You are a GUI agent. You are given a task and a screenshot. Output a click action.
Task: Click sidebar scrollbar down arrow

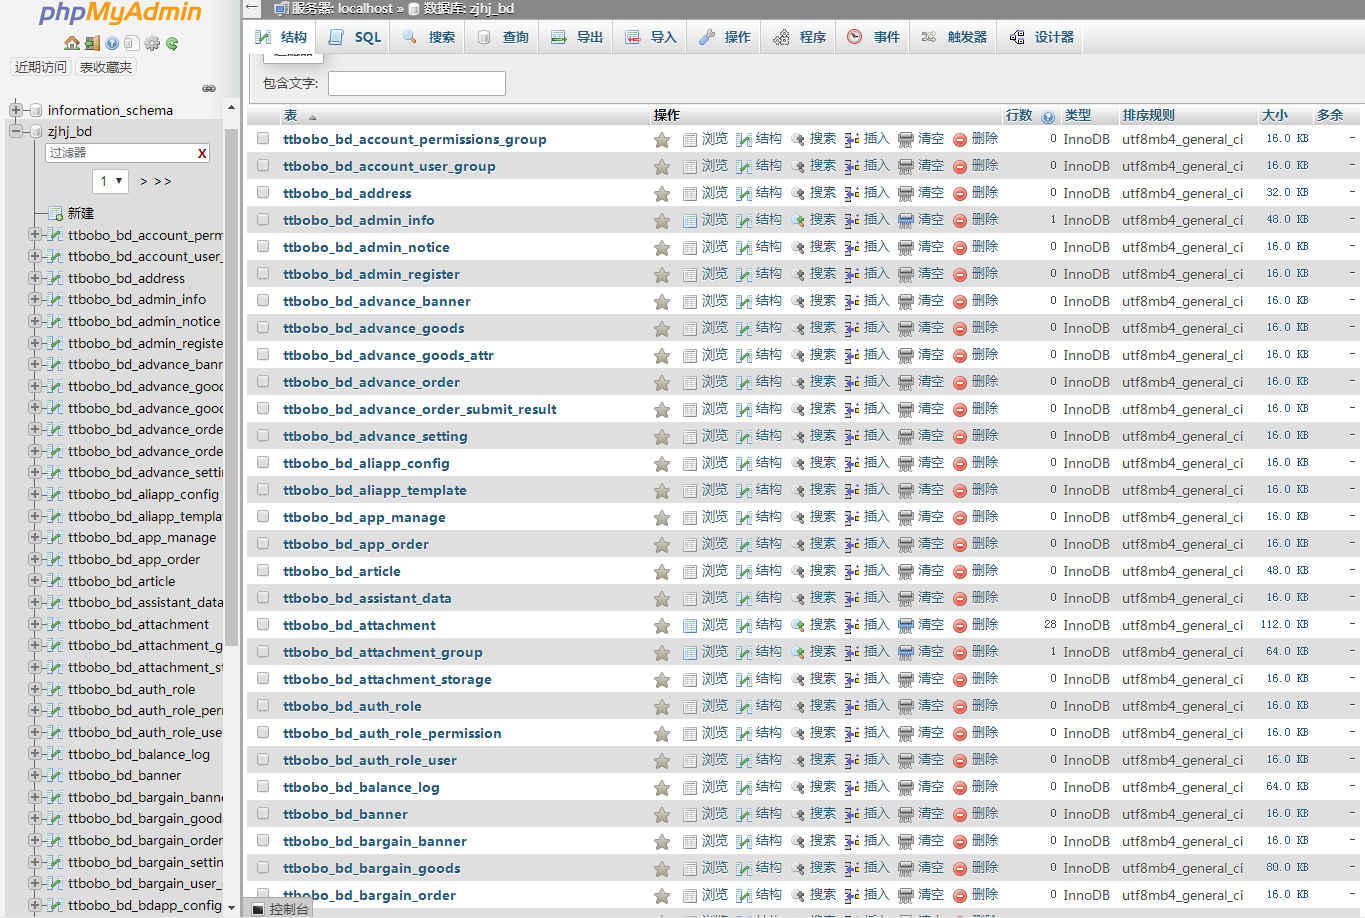231,908
